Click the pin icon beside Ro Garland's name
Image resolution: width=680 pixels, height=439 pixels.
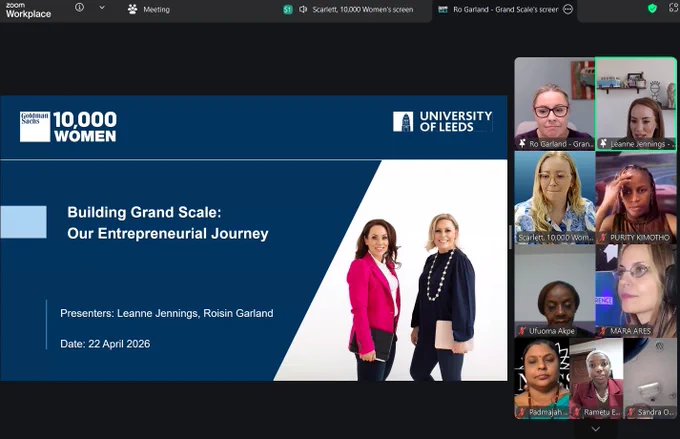(x=522, y=144)
